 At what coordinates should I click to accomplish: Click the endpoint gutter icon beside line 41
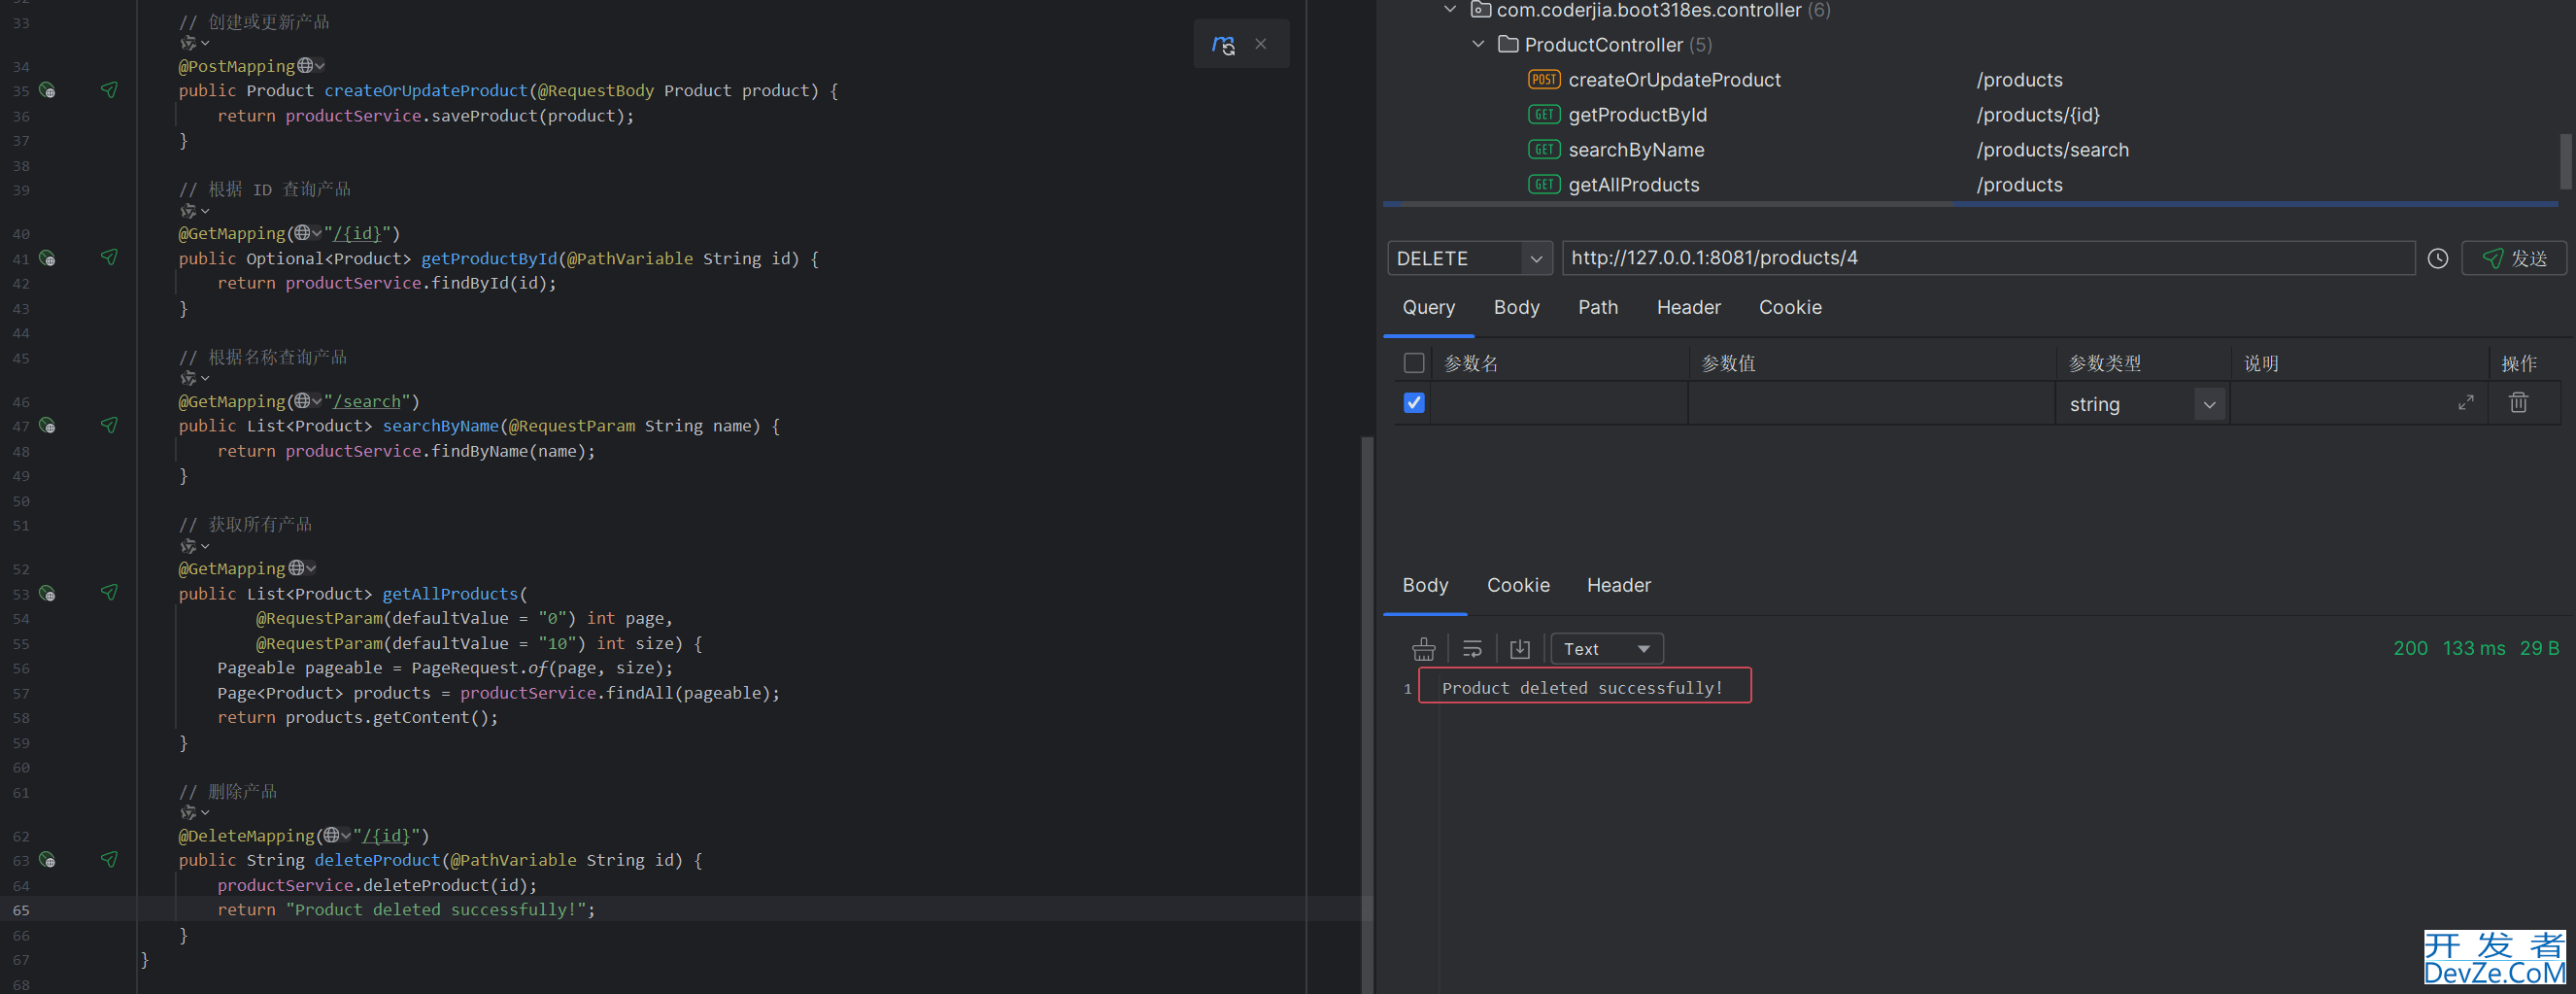(x=47, y=258)
